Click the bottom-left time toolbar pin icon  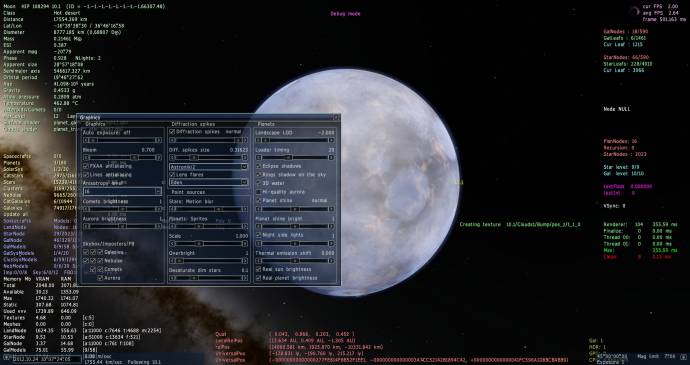6,358
